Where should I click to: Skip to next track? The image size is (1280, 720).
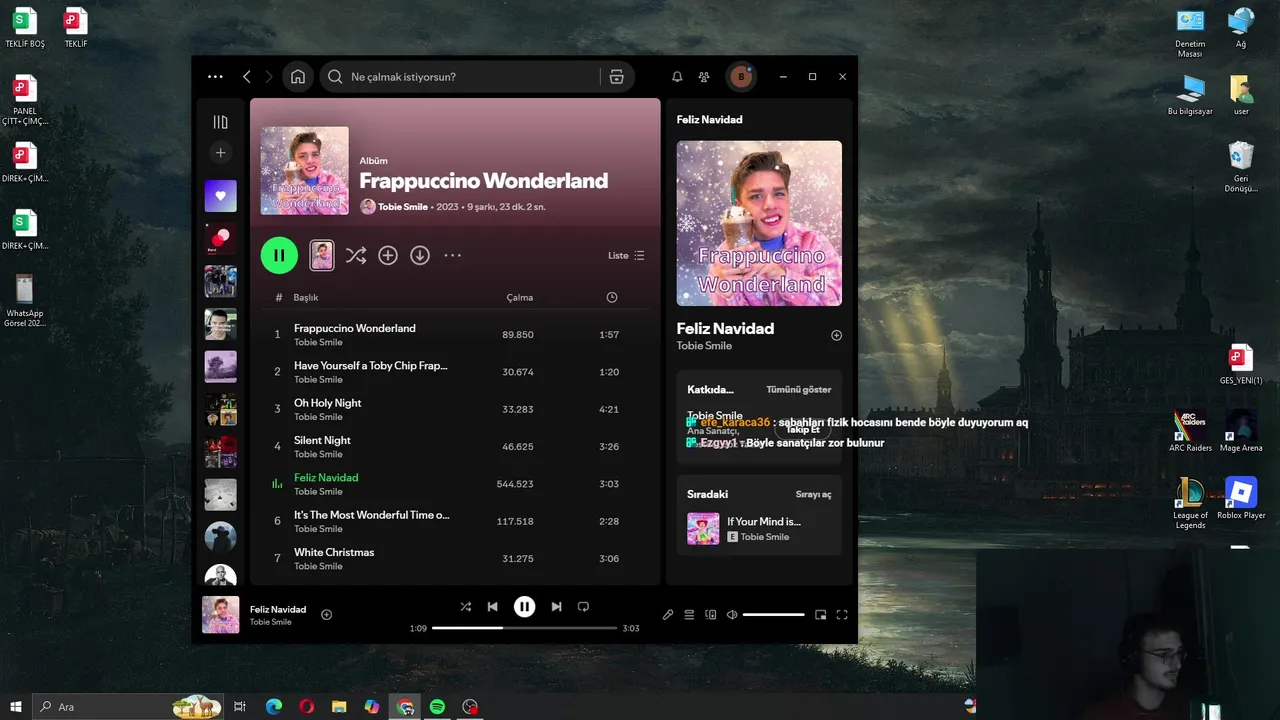coord(556,606)
